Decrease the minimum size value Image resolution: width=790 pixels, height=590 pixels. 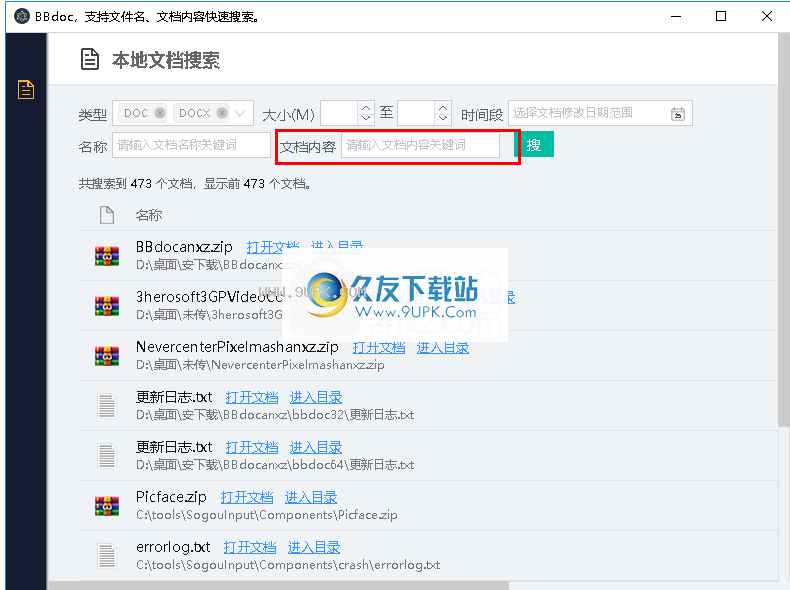(366, 119)
